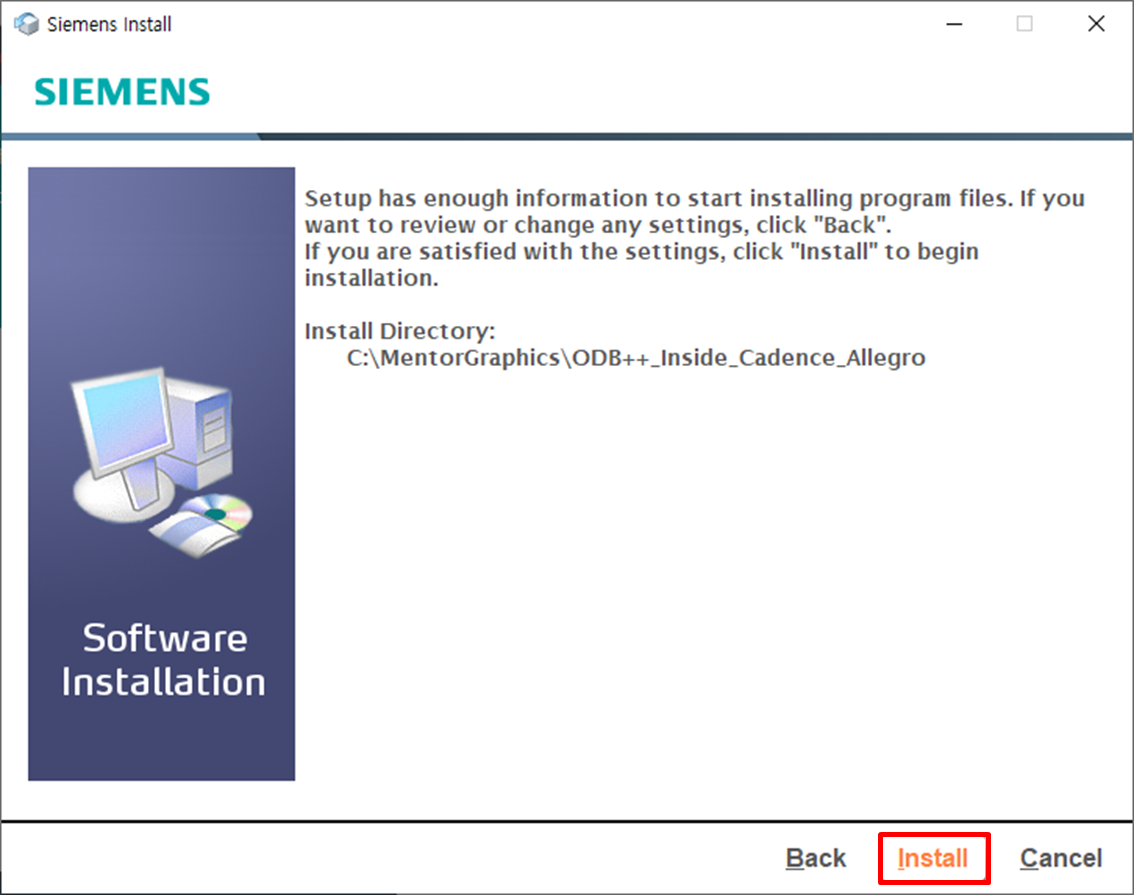1134x895 pixels.
Task: Close the Siemens Install window
Action: coord(1096,24)
